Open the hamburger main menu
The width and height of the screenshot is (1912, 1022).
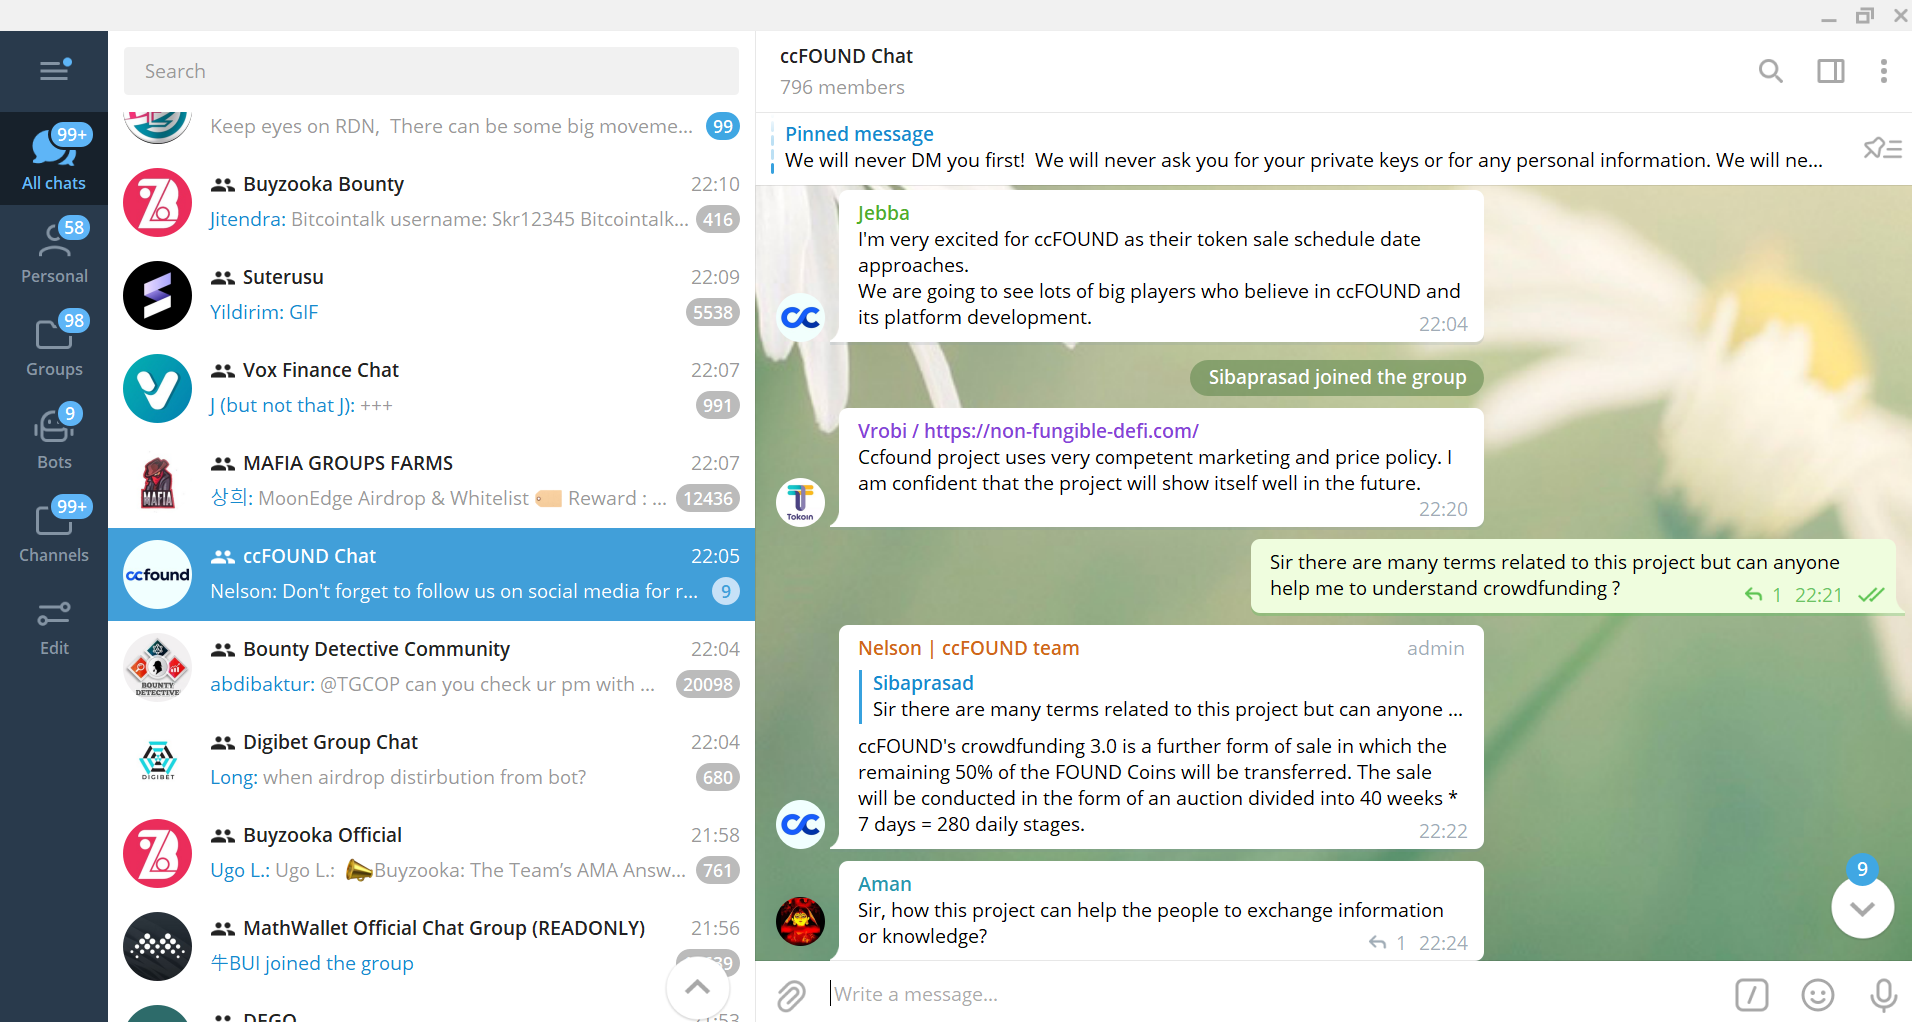coord(54,70)
